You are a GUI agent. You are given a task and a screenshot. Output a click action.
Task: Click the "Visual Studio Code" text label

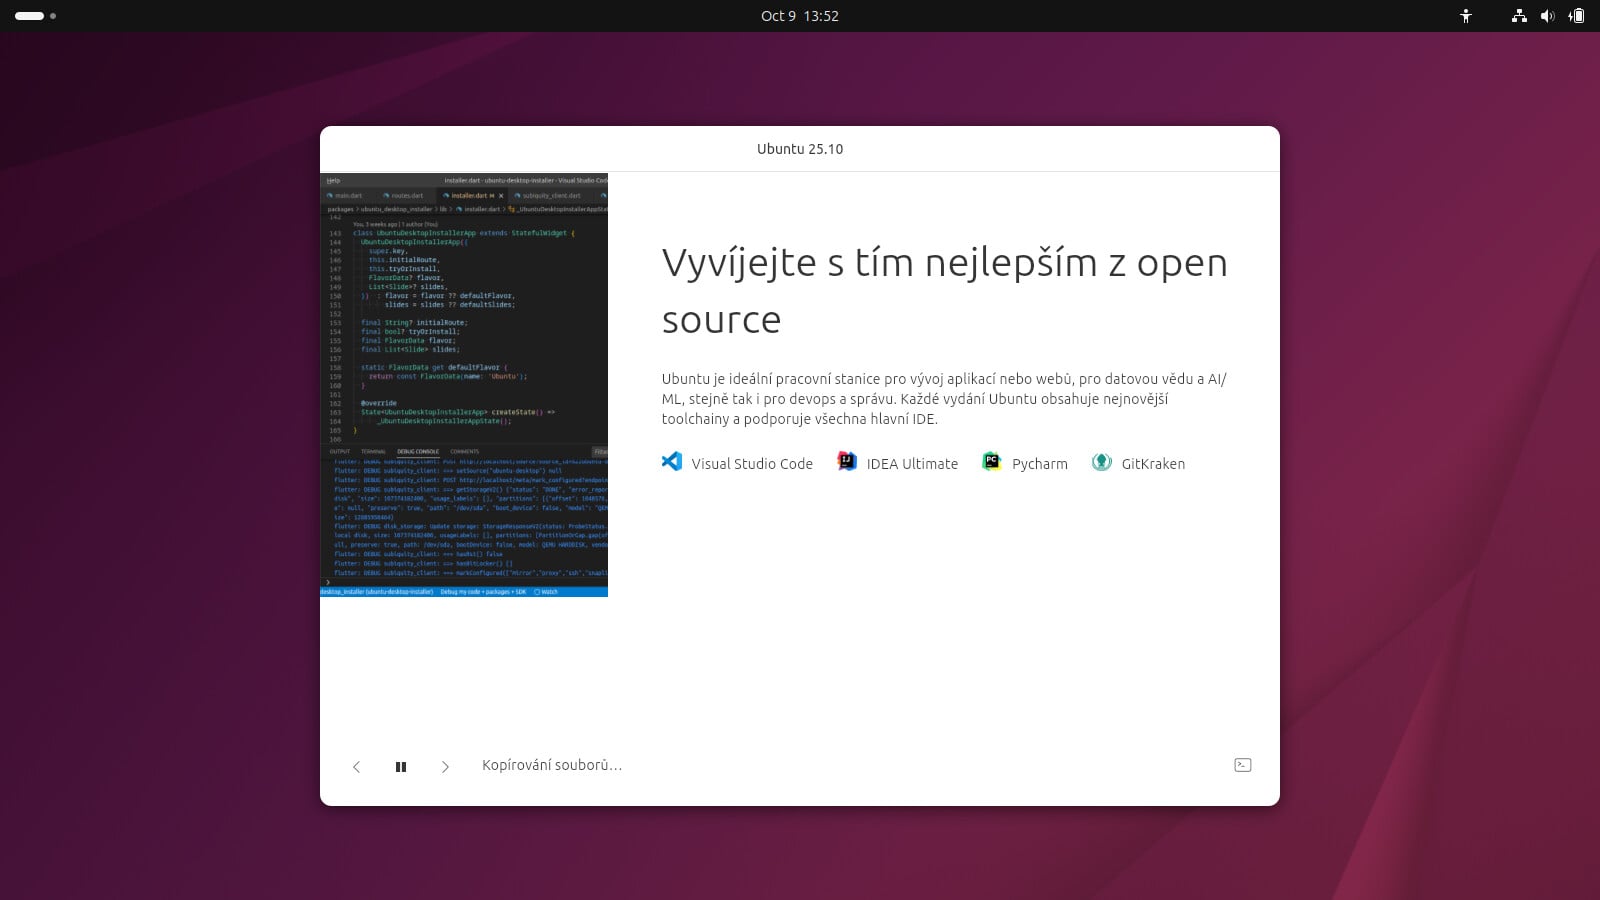752,464
